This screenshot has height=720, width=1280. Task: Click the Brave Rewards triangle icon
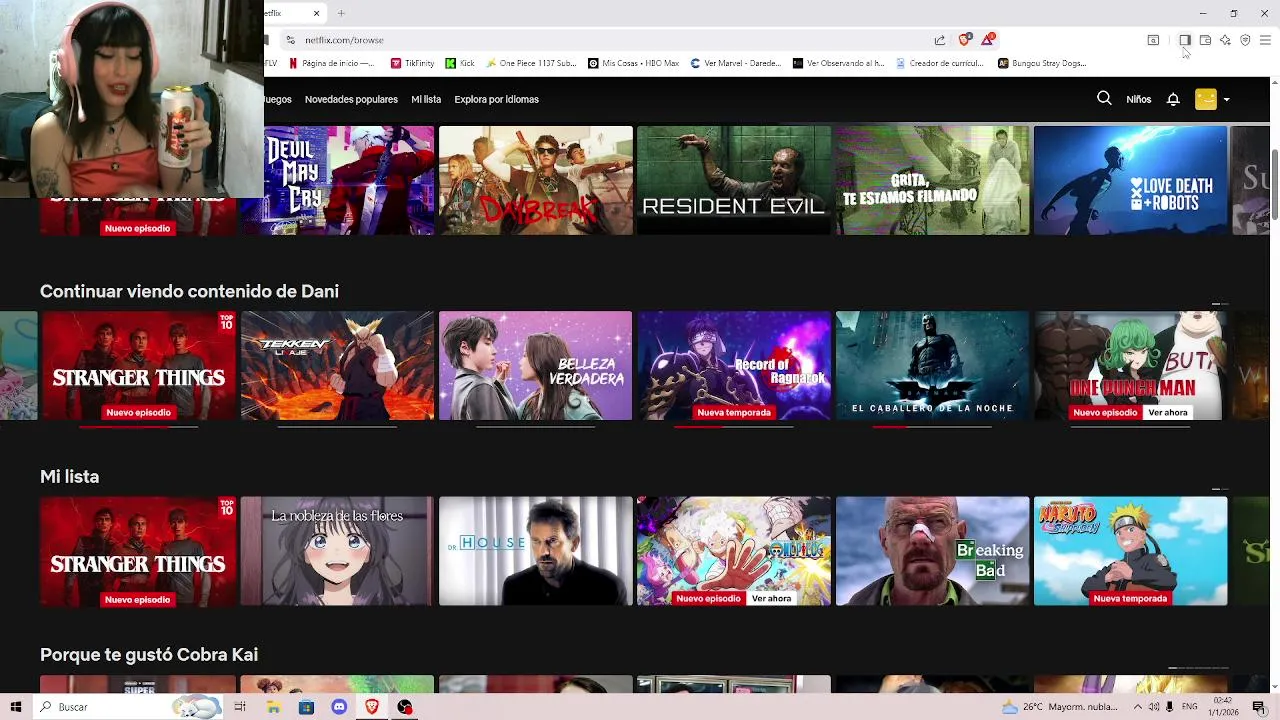pyautogui.click(x=988, y=40)
